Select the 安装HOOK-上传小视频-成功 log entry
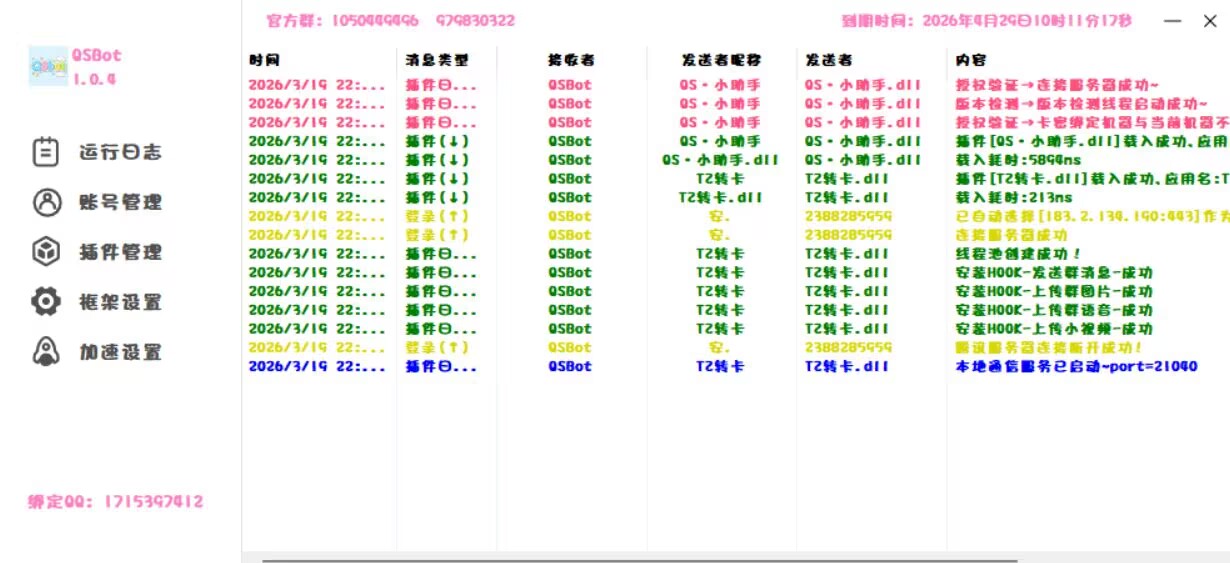This screenshot has height=563, width=1230. 736,329
